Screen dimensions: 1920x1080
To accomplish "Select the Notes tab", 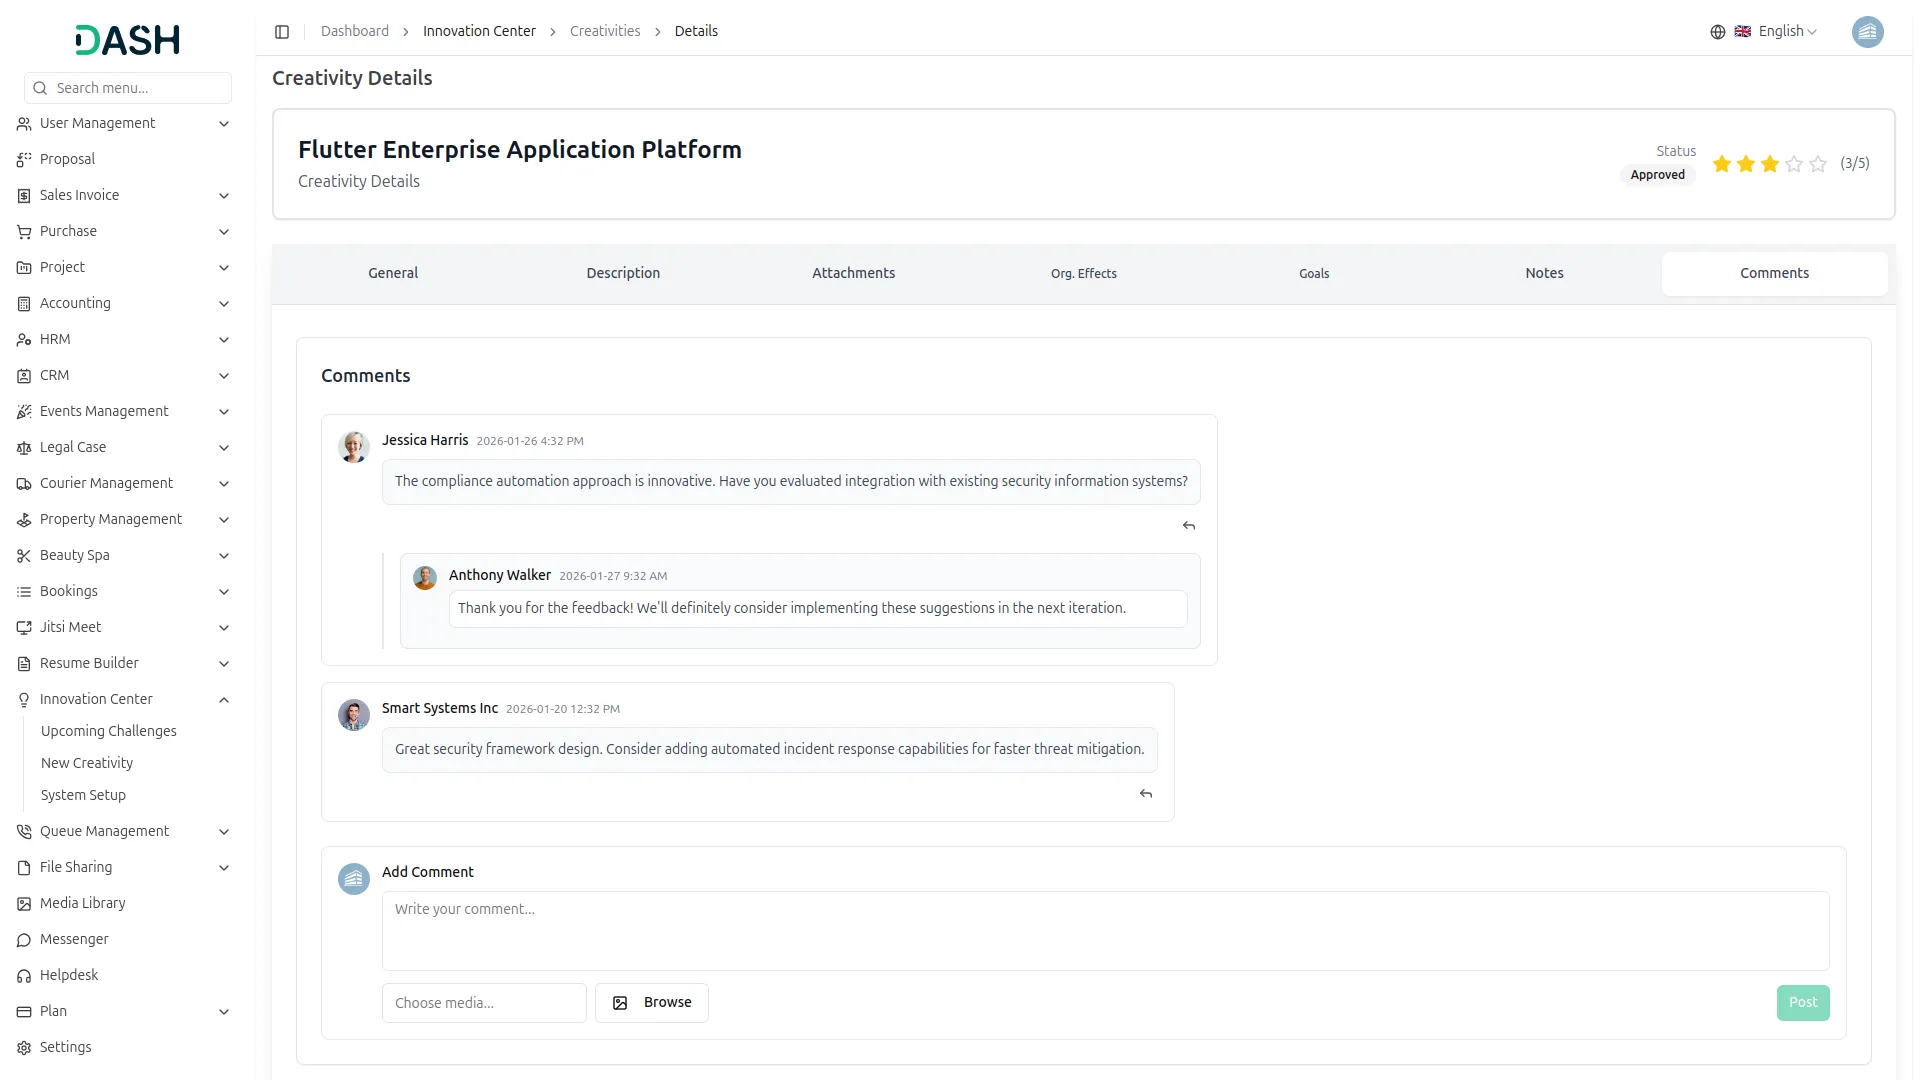I will [x=1544, y=274].
